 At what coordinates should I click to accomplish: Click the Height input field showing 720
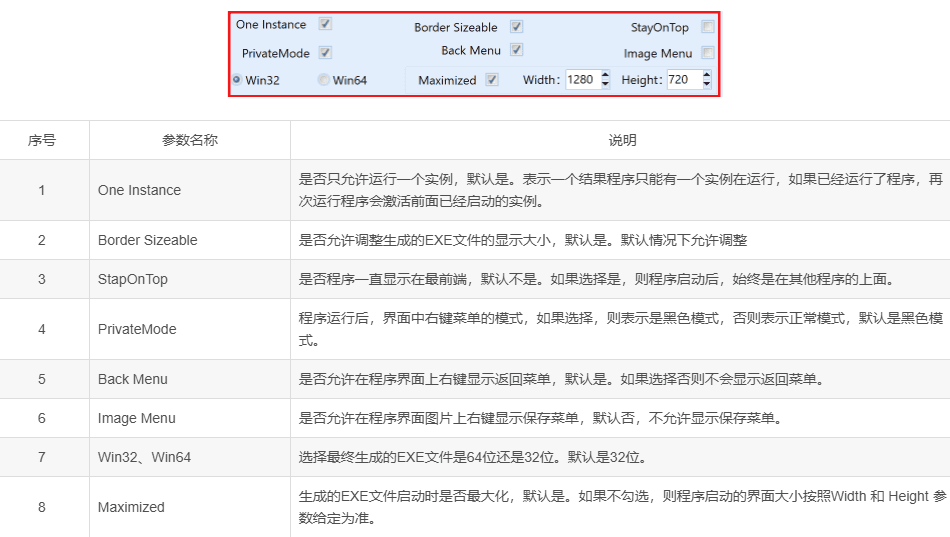[683, 80]
